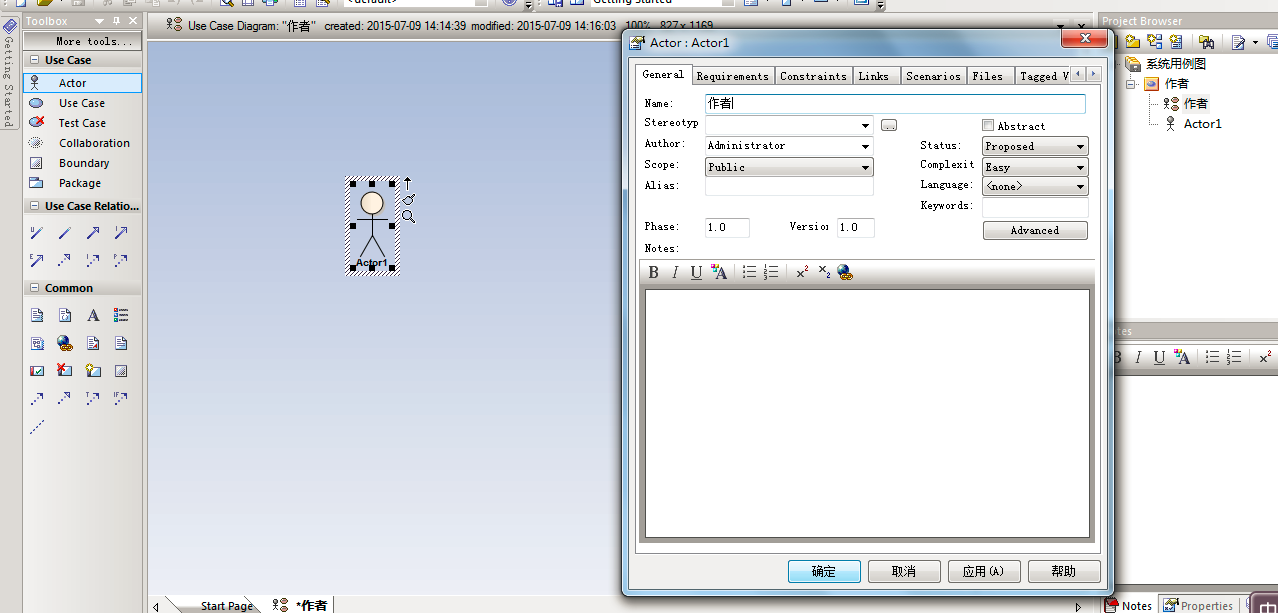This screenshot has width=1278, height=613.
Task: Apply underline in the Actor dialog notes toolbar
Action: 696,272
